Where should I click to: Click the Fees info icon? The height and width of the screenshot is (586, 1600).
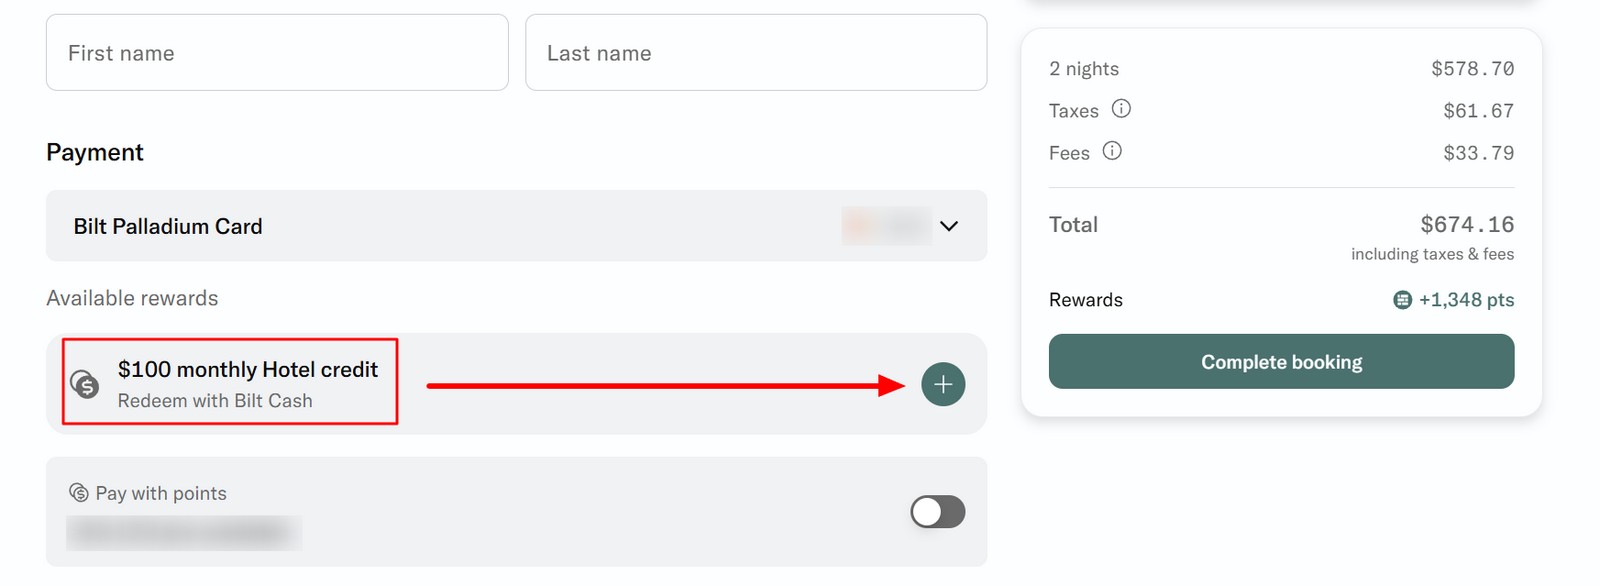1112,151
